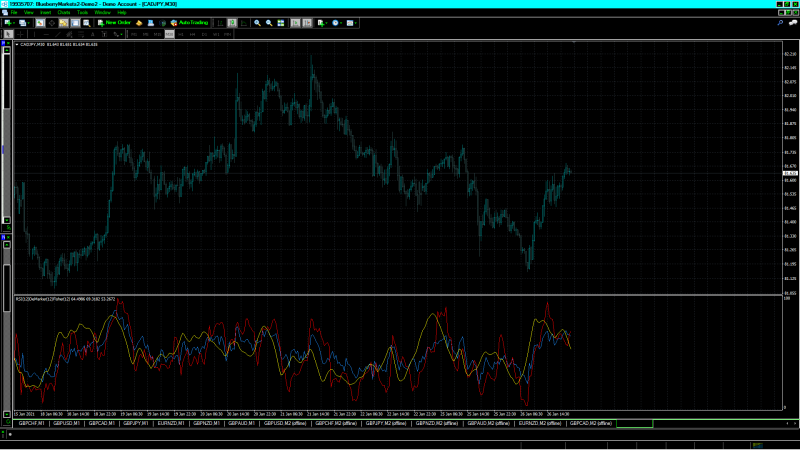Viewport: 800px width, 450px height.
Task: Select the Crosshair cursor tool
Action: [x=20, y=34]
